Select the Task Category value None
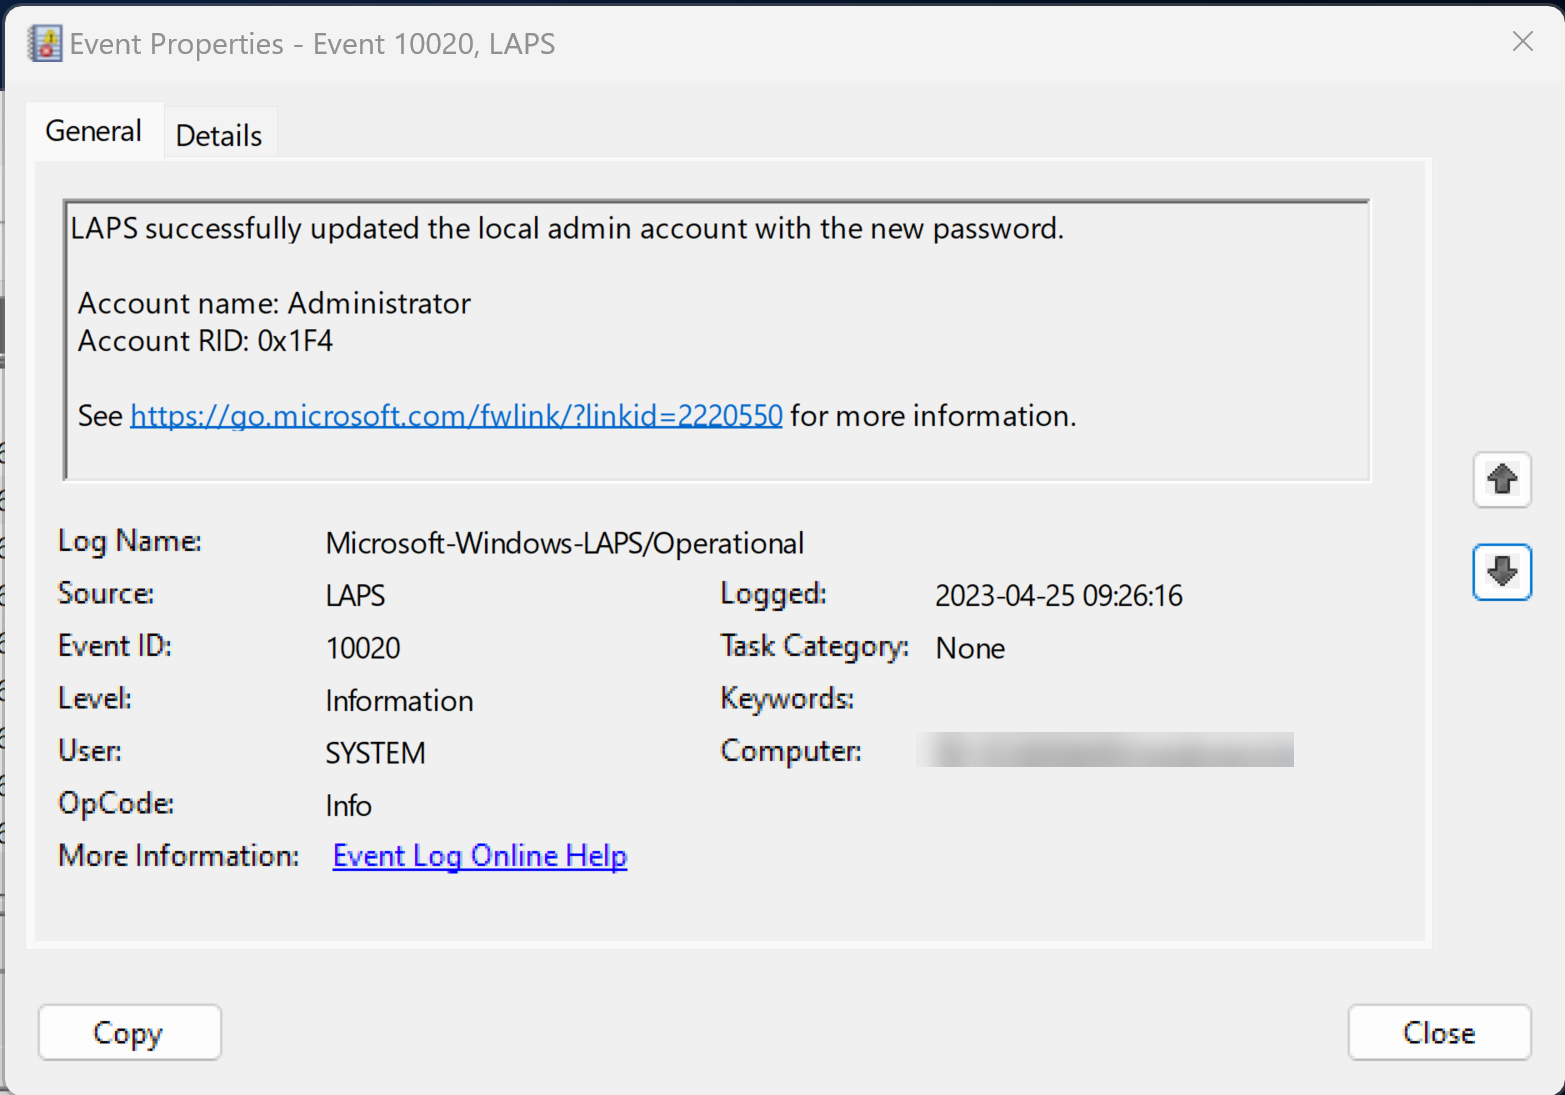1565x1095 pixels. [x=970, y=648]
